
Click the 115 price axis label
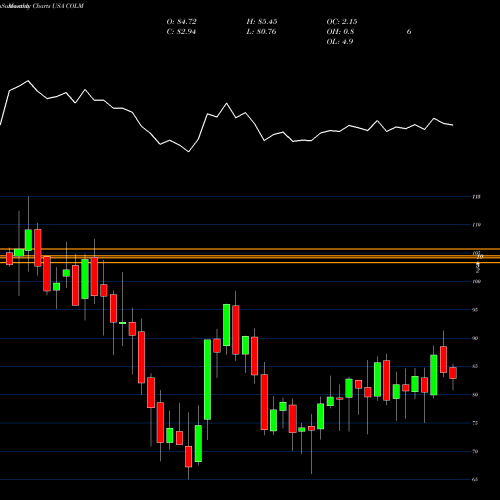pos(476,197)
